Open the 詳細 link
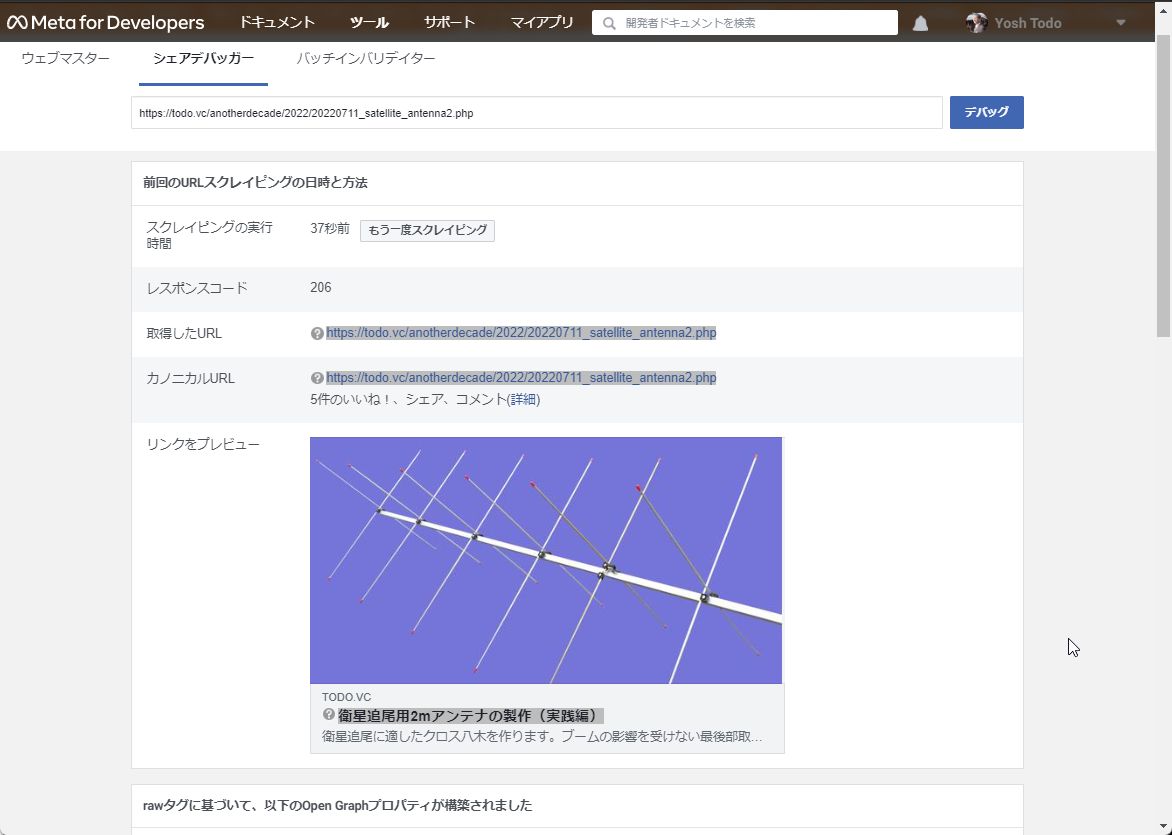The width and height of the screenshot is (1172, 835). (x=524, y=400)
